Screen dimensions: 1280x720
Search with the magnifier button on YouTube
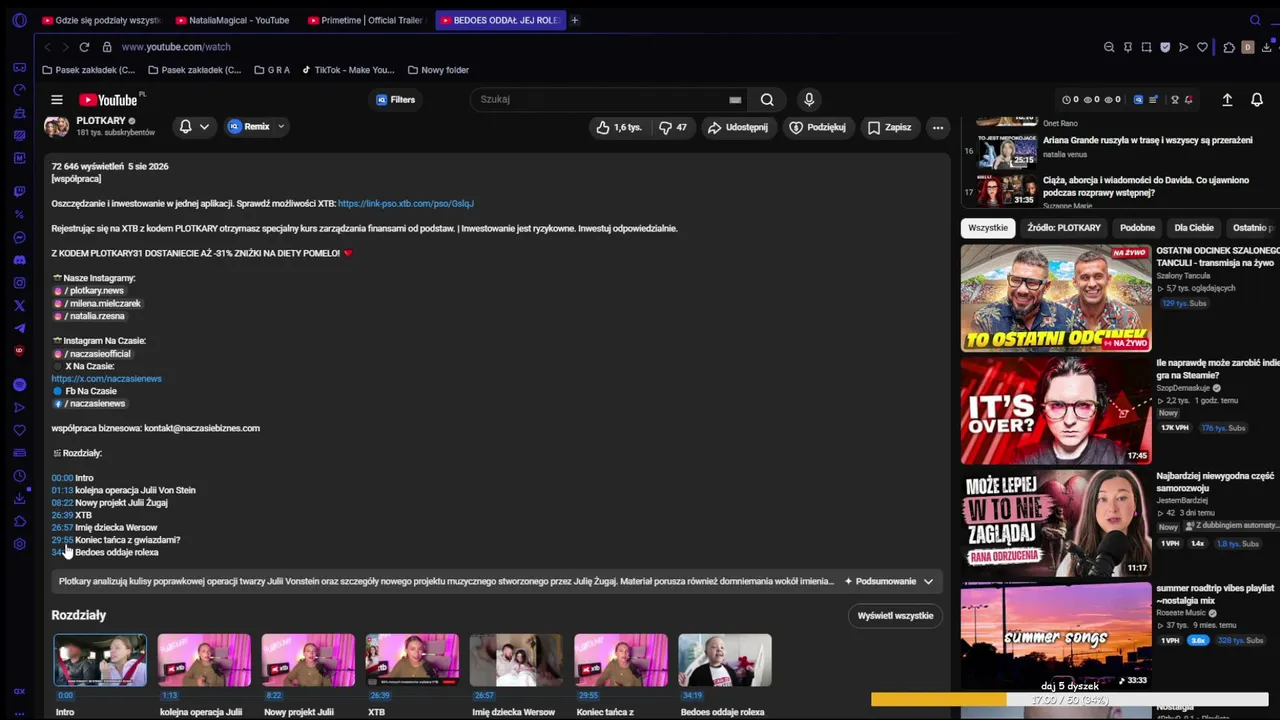[x=767, y=100]
